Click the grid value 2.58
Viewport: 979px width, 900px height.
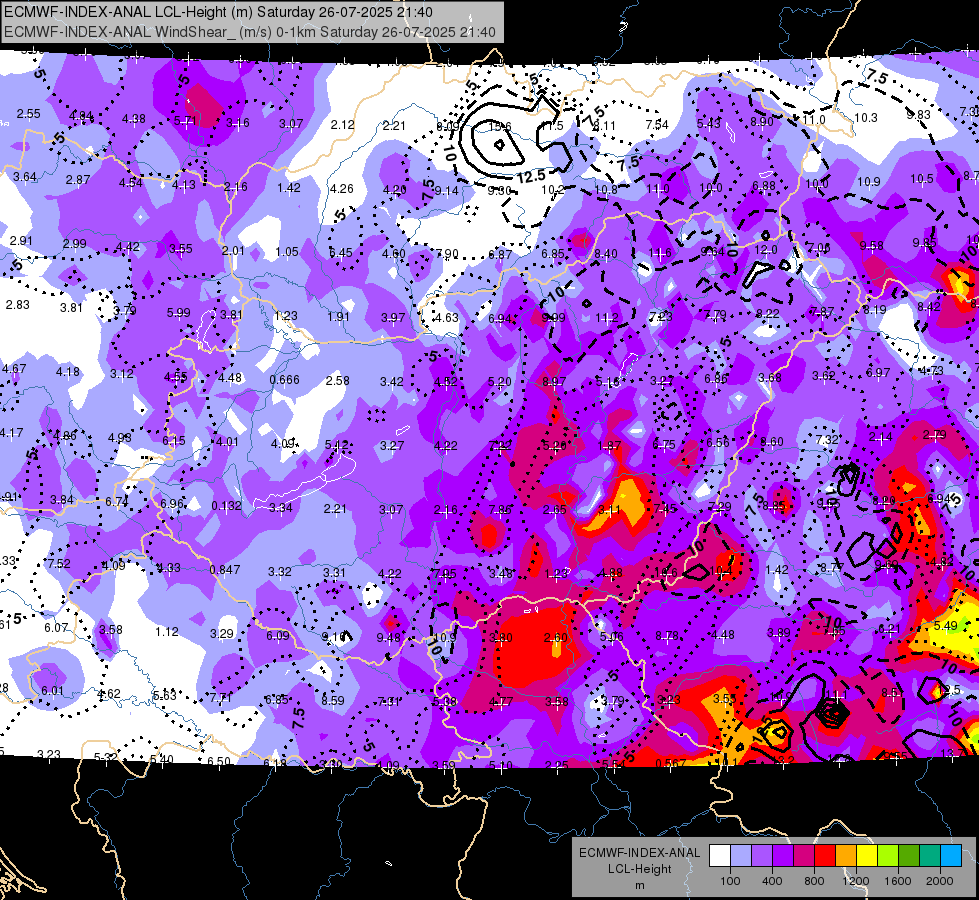(338, 380)
